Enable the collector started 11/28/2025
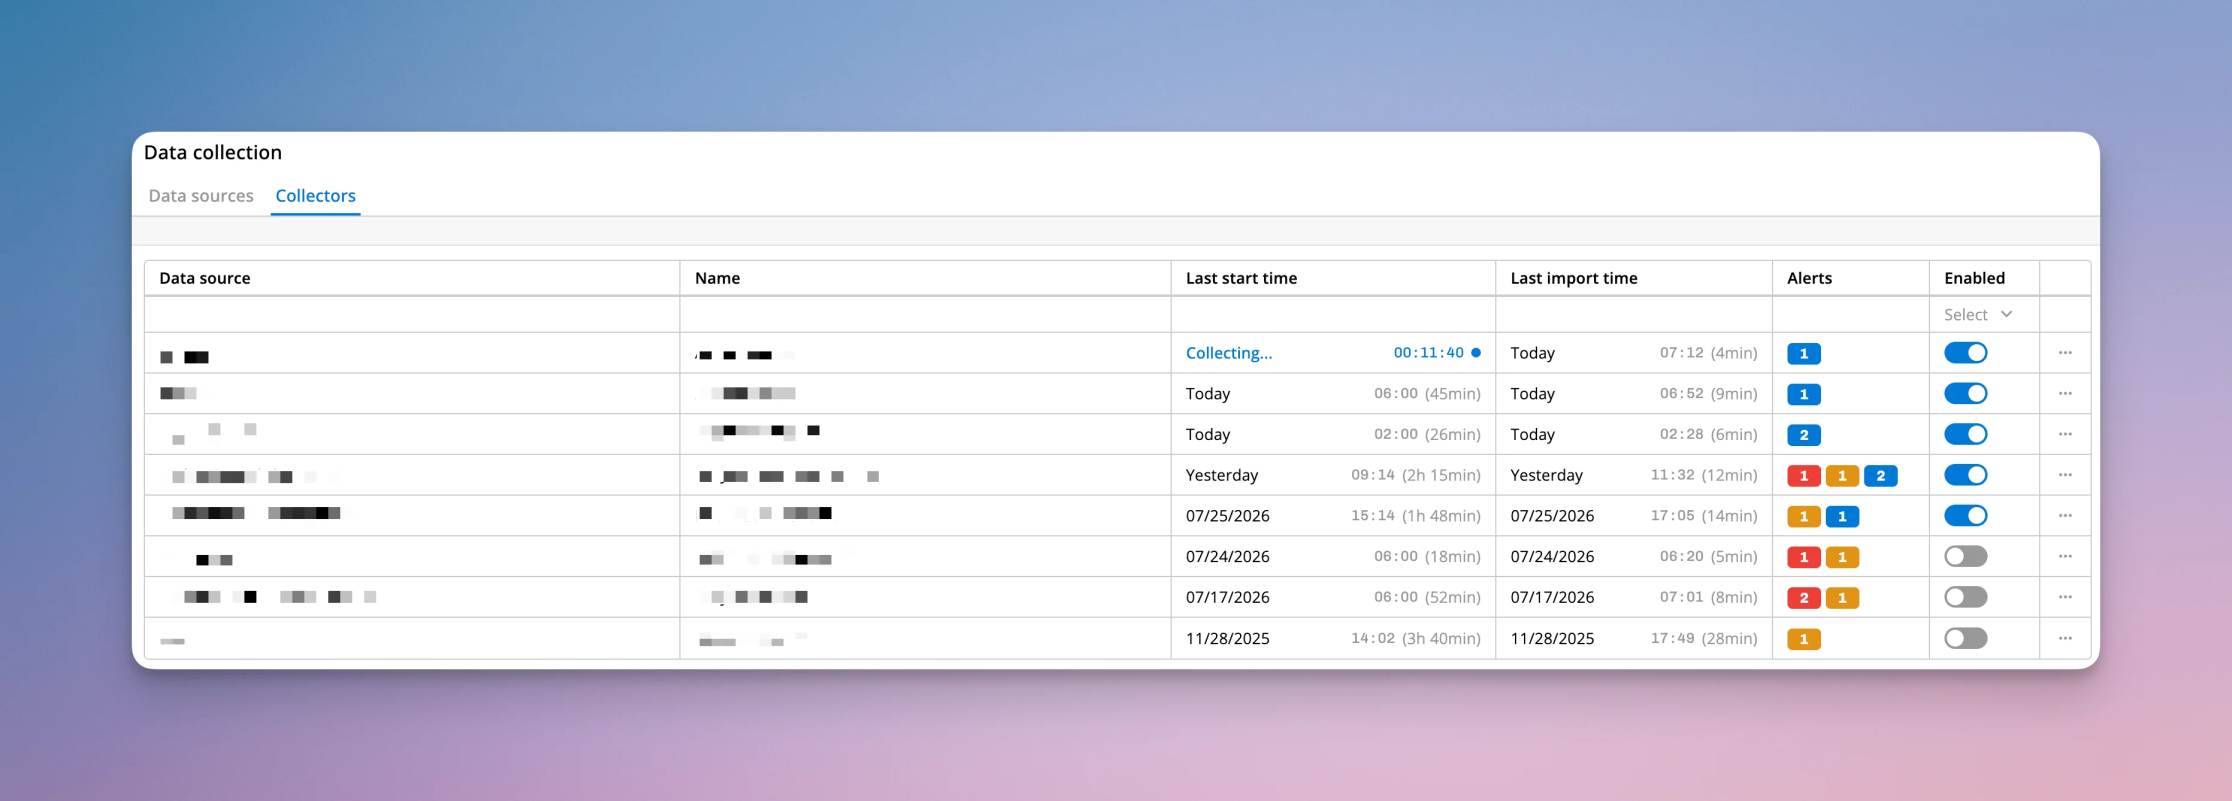The width and height of the screenshot is (2232, 801). coord(1966,638)
